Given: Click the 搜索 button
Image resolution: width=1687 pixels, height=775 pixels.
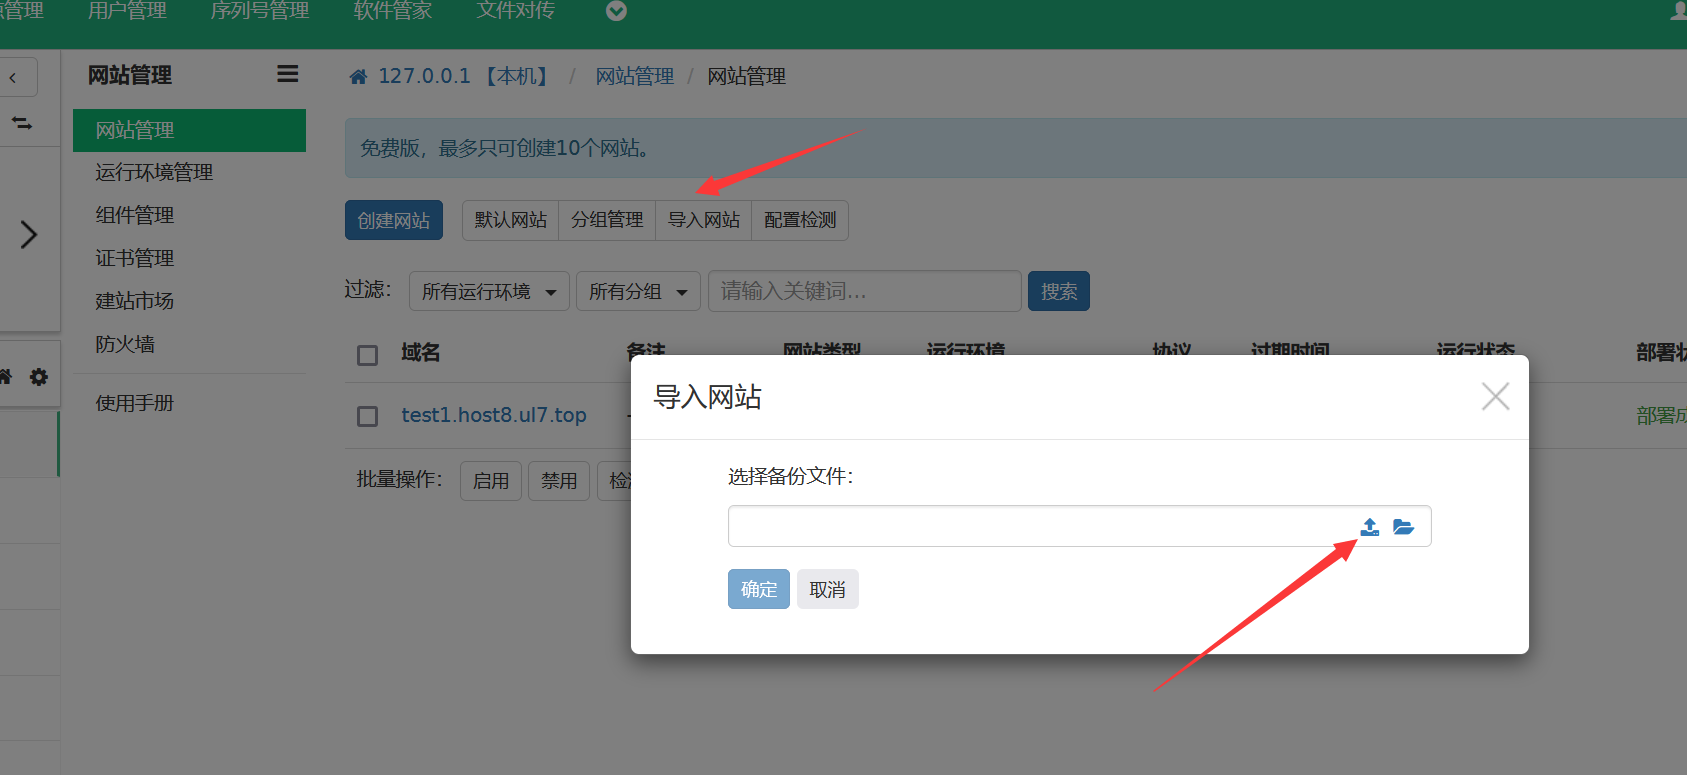Looking at the screenshot, I should 1059,291.
